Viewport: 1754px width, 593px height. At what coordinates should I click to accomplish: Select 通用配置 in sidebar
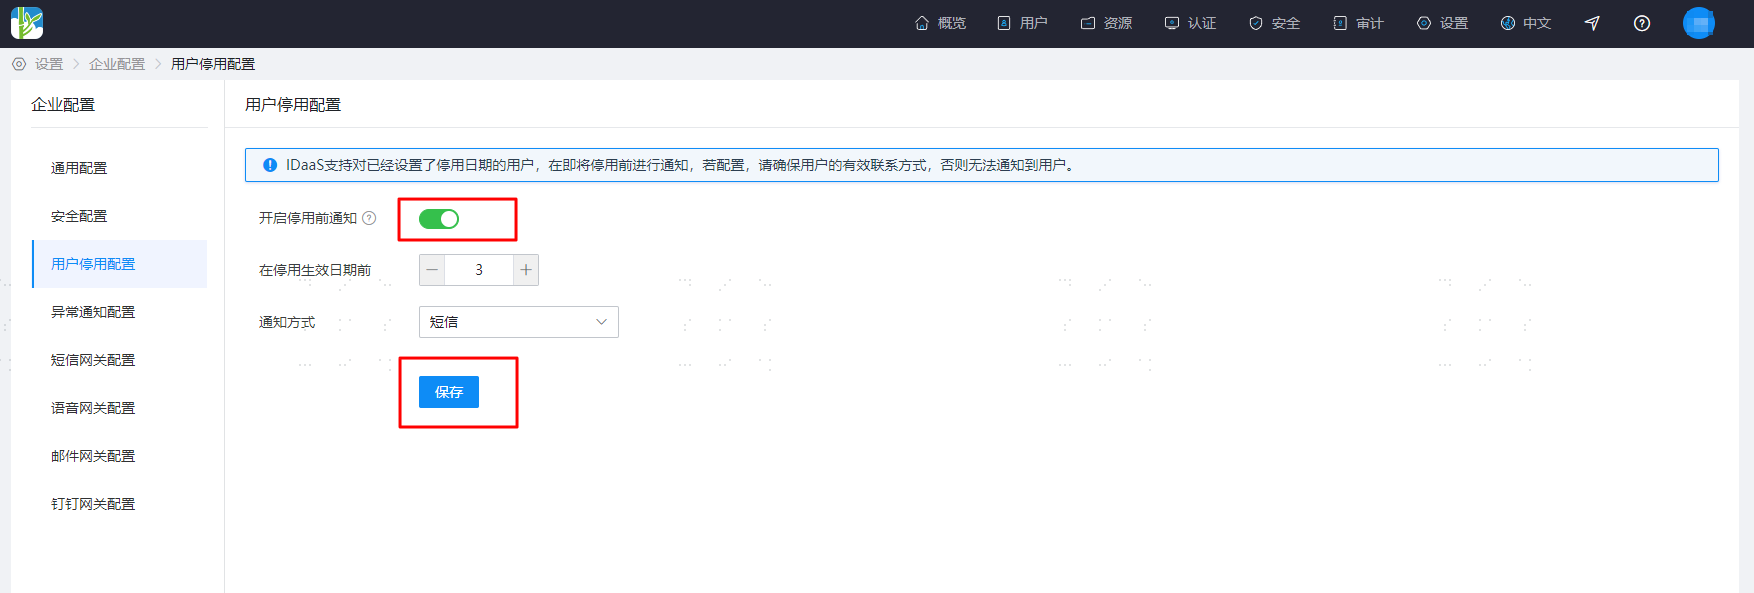point(119,168)
